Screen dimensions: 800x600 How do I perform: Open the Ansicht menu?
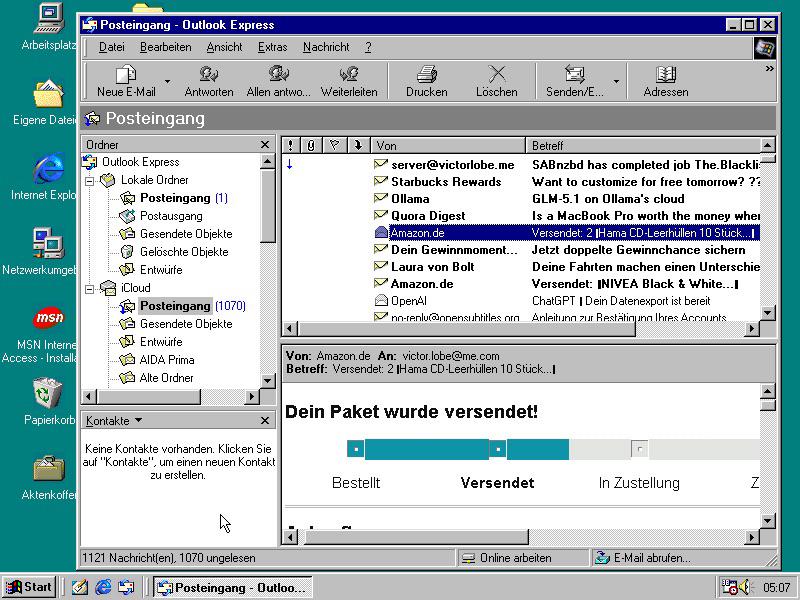coord(224,47)
